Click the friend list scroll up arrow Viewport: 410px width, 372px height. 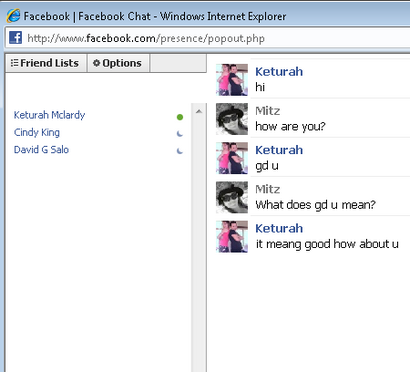point(199,111)
